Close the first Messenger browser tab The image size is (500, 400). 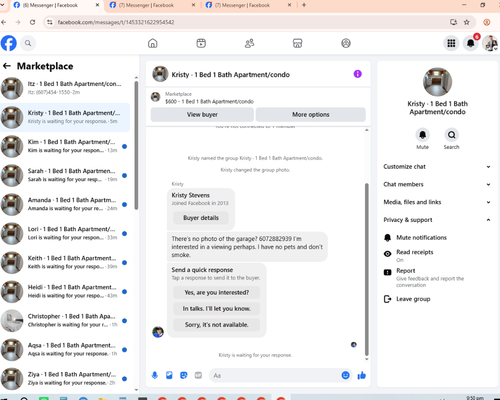(x=97, y=5)
